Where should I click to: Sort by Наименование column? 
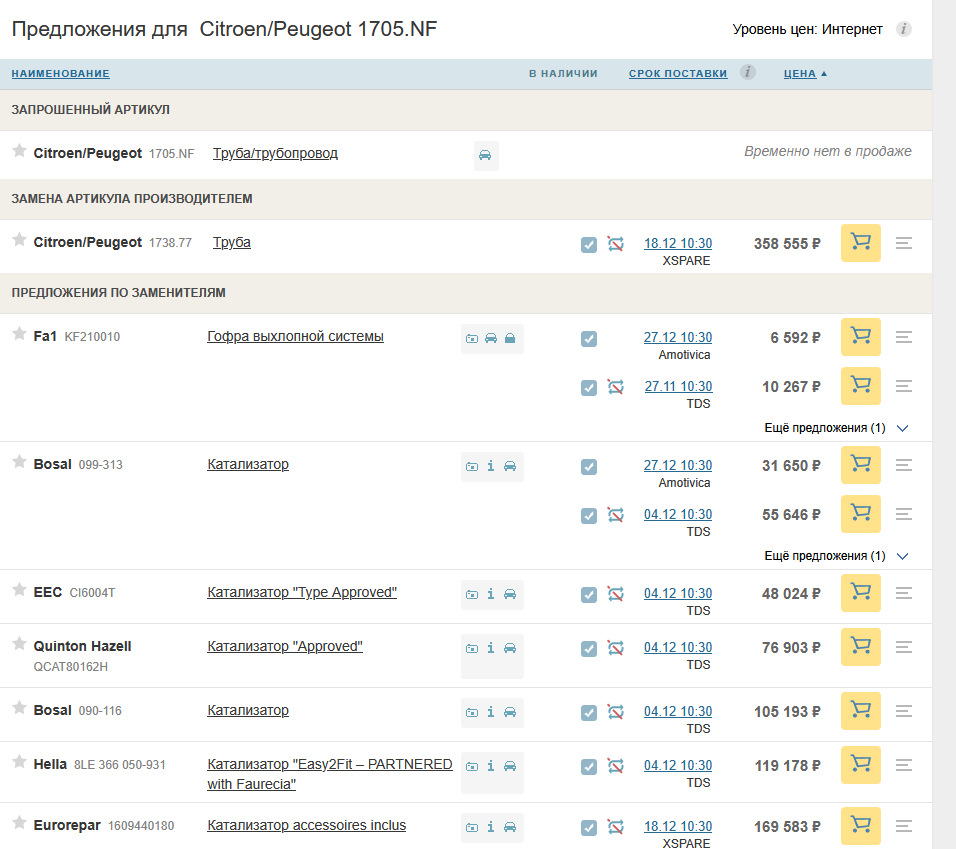click(x=60, y=73)
